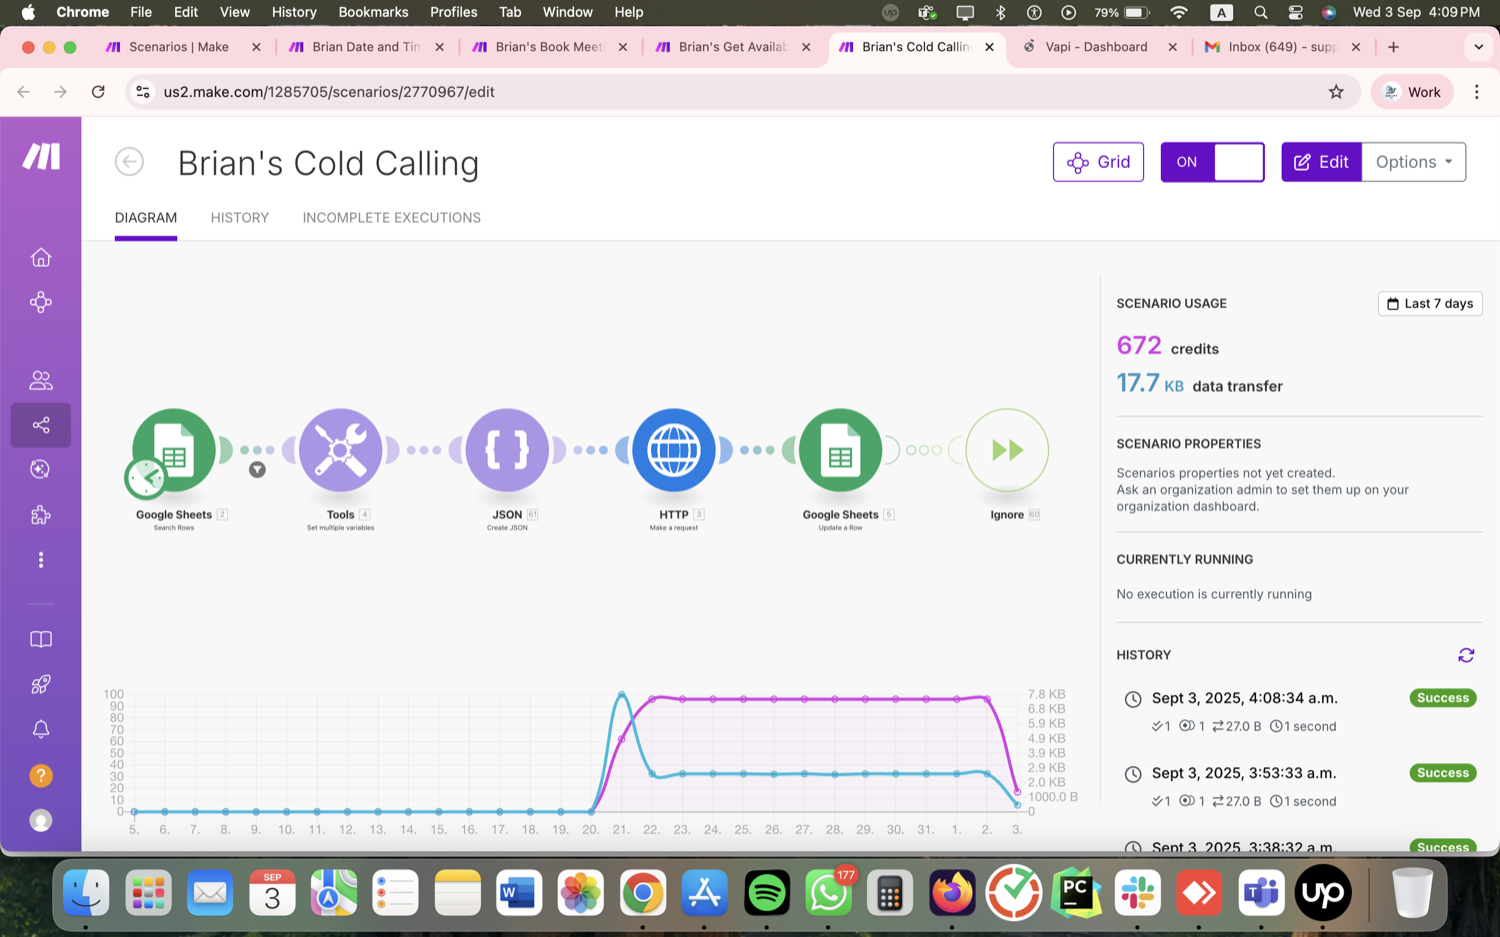This screenshot has width=1500, height=937.
Task: Open Control Center in the menu bar
Action: click(1295, 12)
